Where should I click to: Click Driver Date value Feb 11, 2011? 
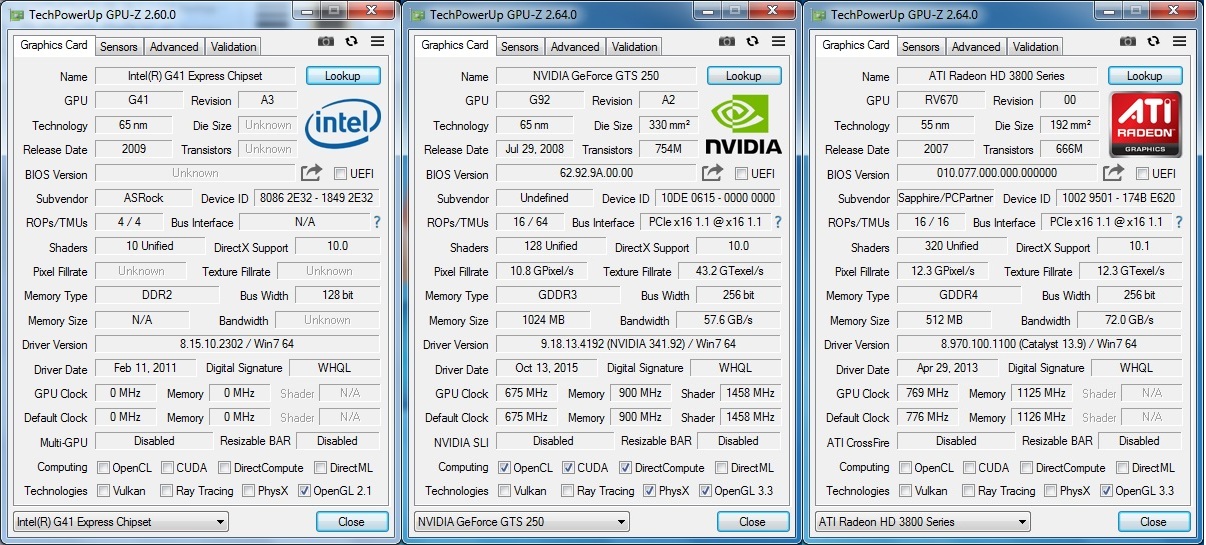(x=144, y=368)
